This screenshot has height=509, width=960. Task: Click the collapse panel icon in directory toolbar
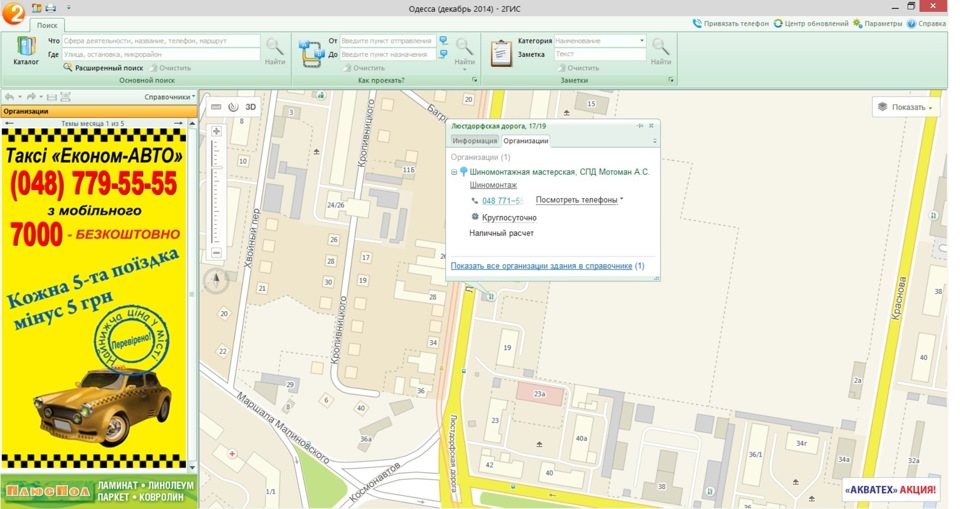click(x=51, y=97)
